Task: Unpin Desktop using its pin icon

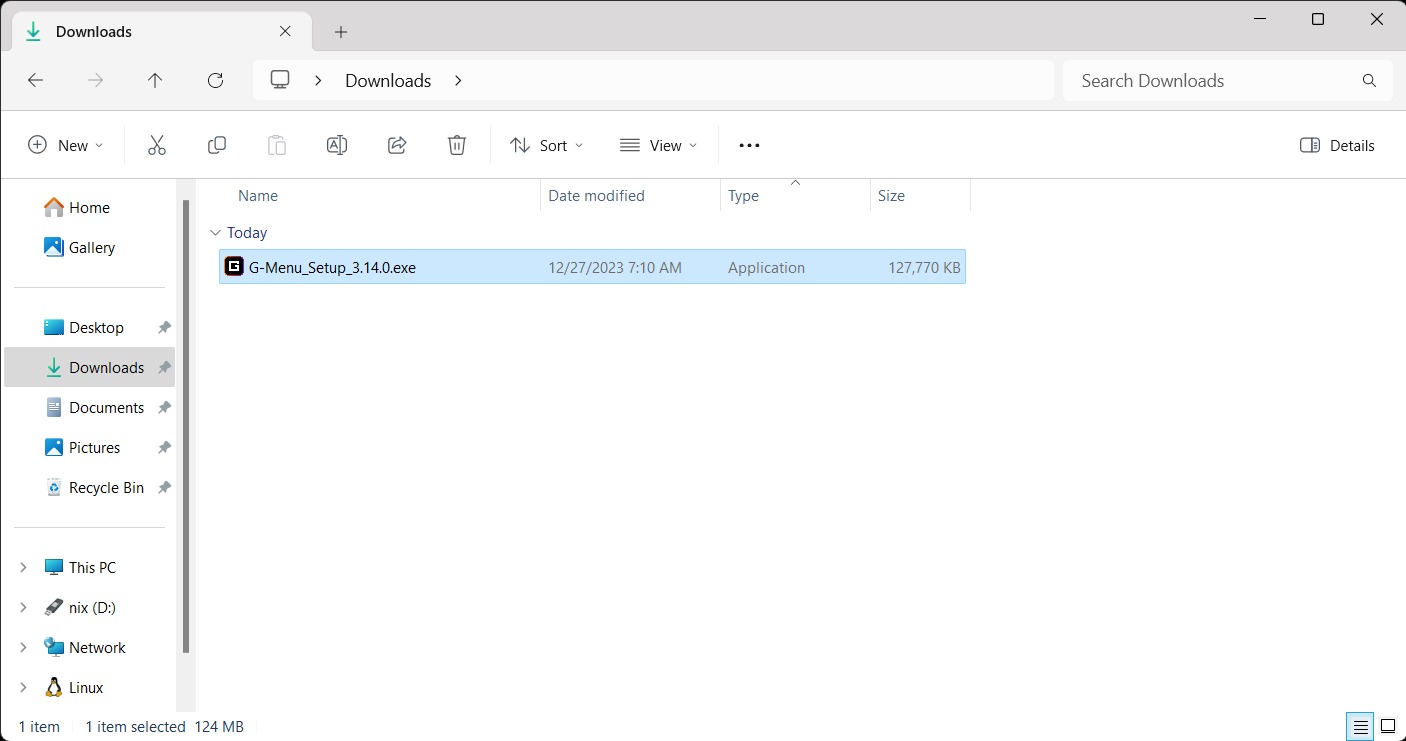Action: [164, 327]
